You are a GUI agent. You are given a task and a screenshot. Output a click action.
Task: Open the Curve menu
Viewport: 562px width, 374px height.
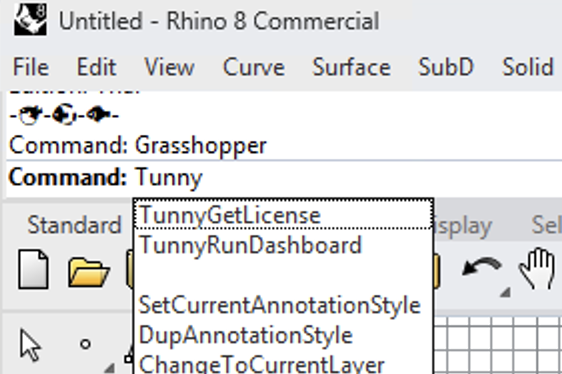coord(254,67)
